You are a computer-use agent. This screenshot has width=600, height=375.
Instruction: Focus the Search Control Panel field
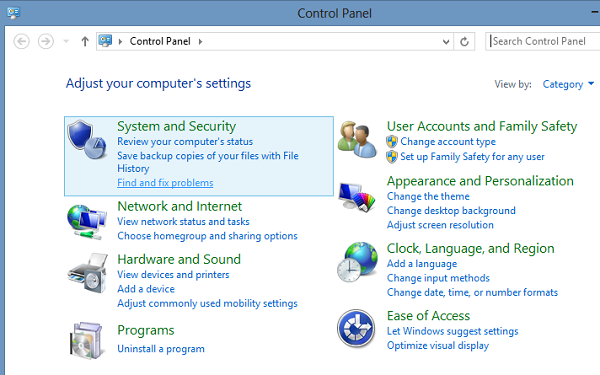pyautogui.click(x=543, y=41)
